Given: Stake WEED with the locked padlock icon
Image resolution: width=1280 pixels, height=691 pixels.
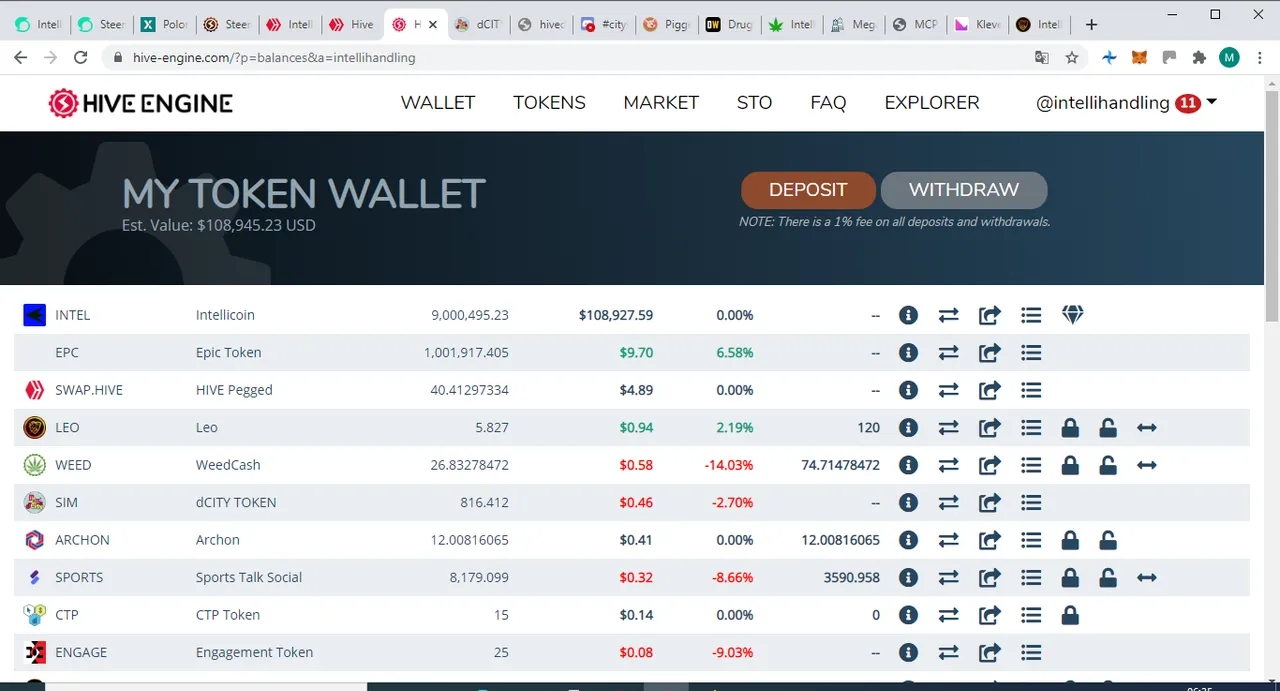Looking at the screenshot, I should pyautogui.click(x=1070, y=465).
